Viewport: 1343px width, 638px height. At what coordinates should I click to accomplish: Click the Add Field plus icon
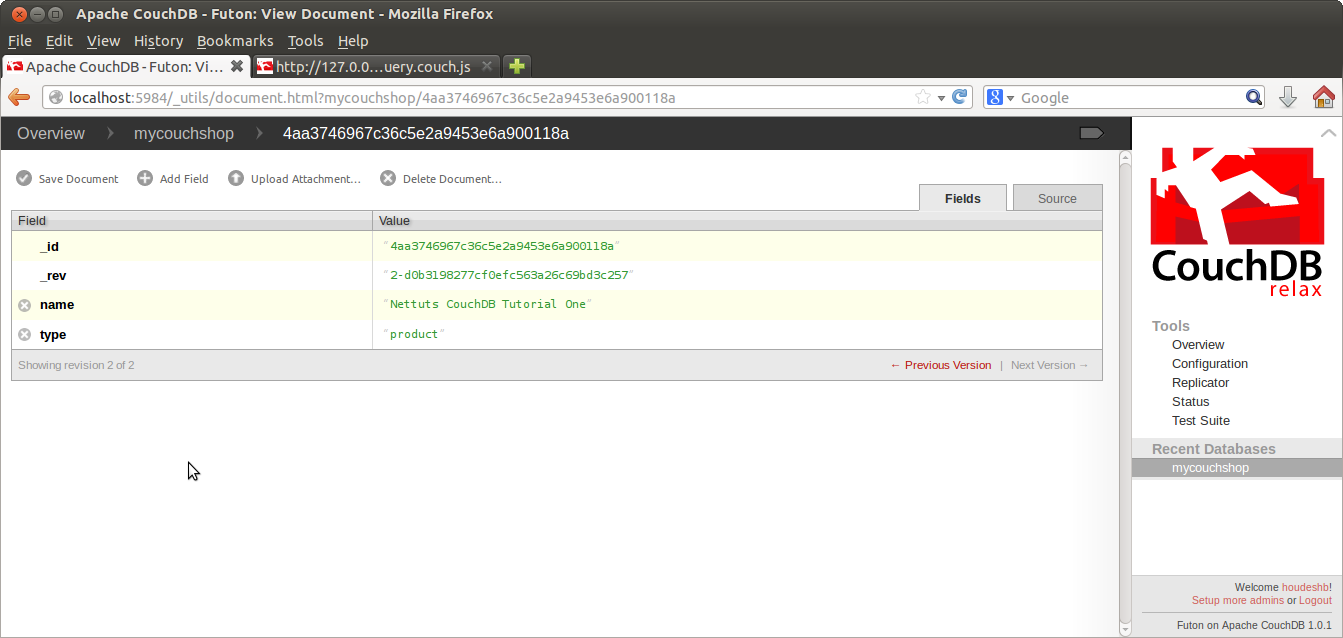point(145,178)
